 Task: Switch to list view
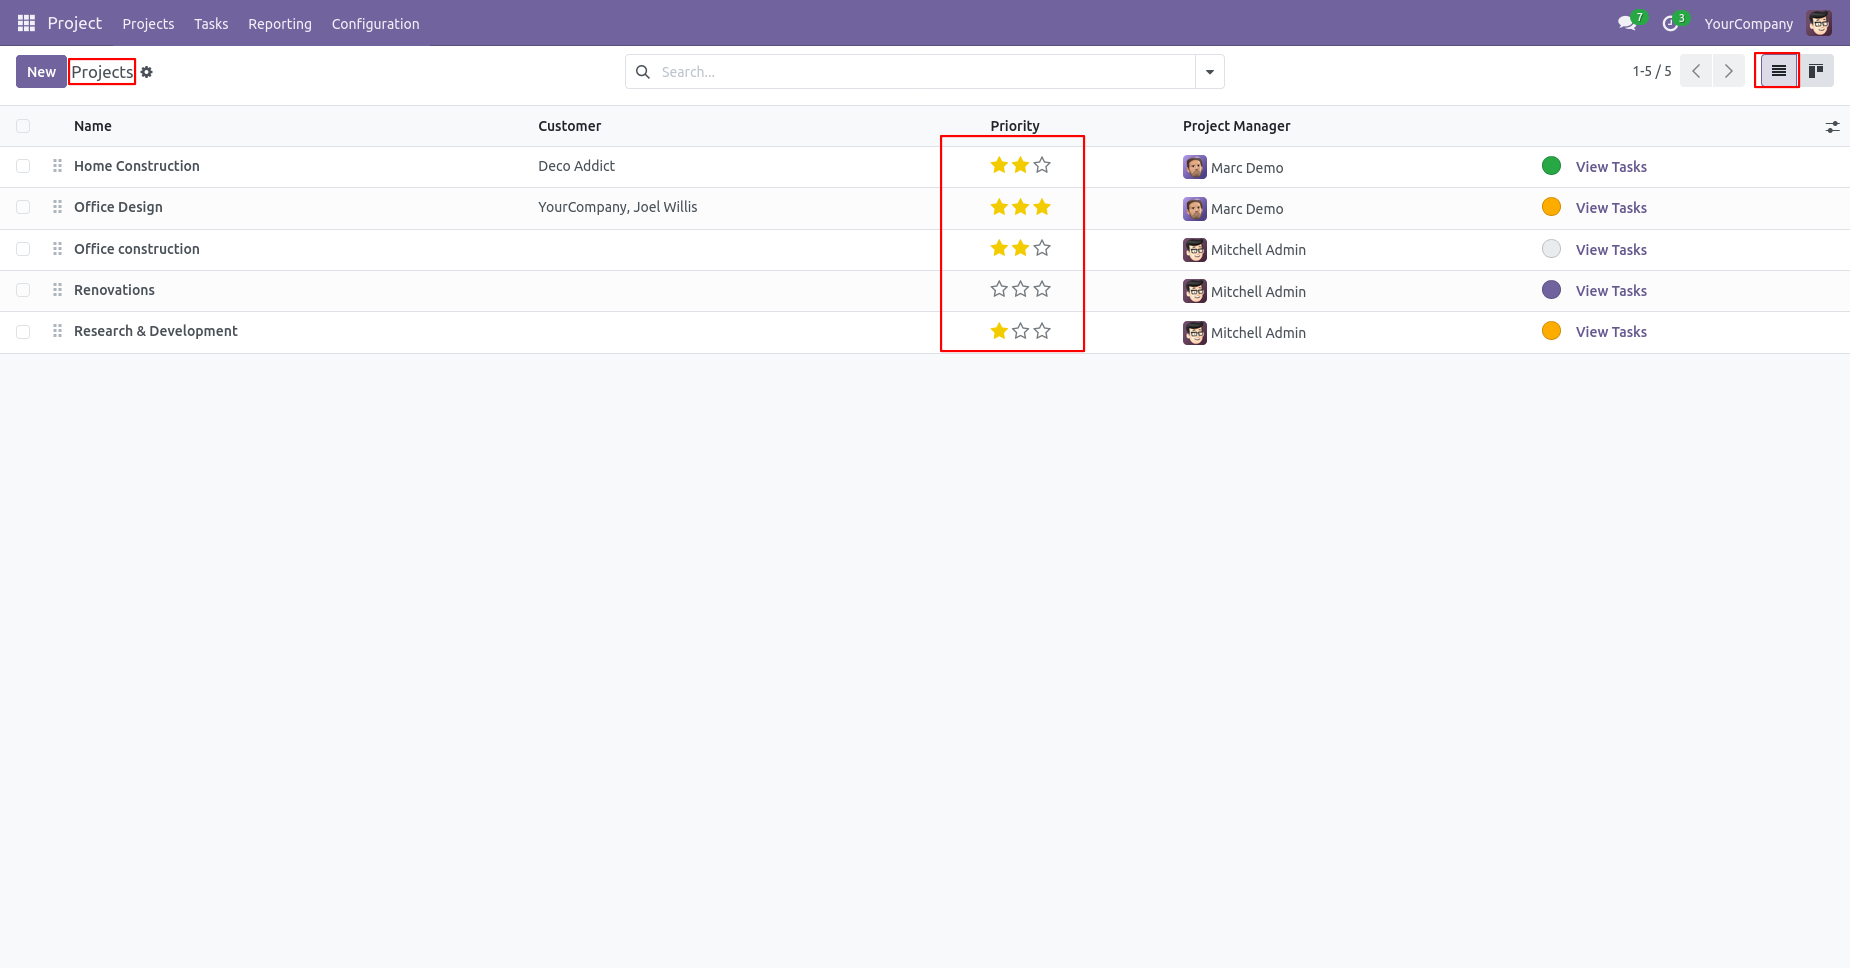(1778, 71)
